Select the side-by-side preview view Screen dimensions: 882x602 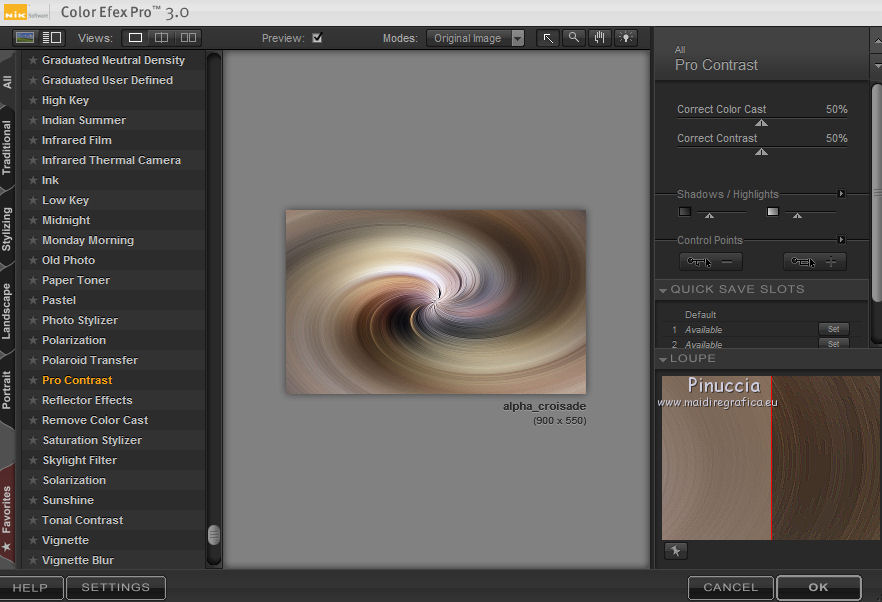[188, 38]
